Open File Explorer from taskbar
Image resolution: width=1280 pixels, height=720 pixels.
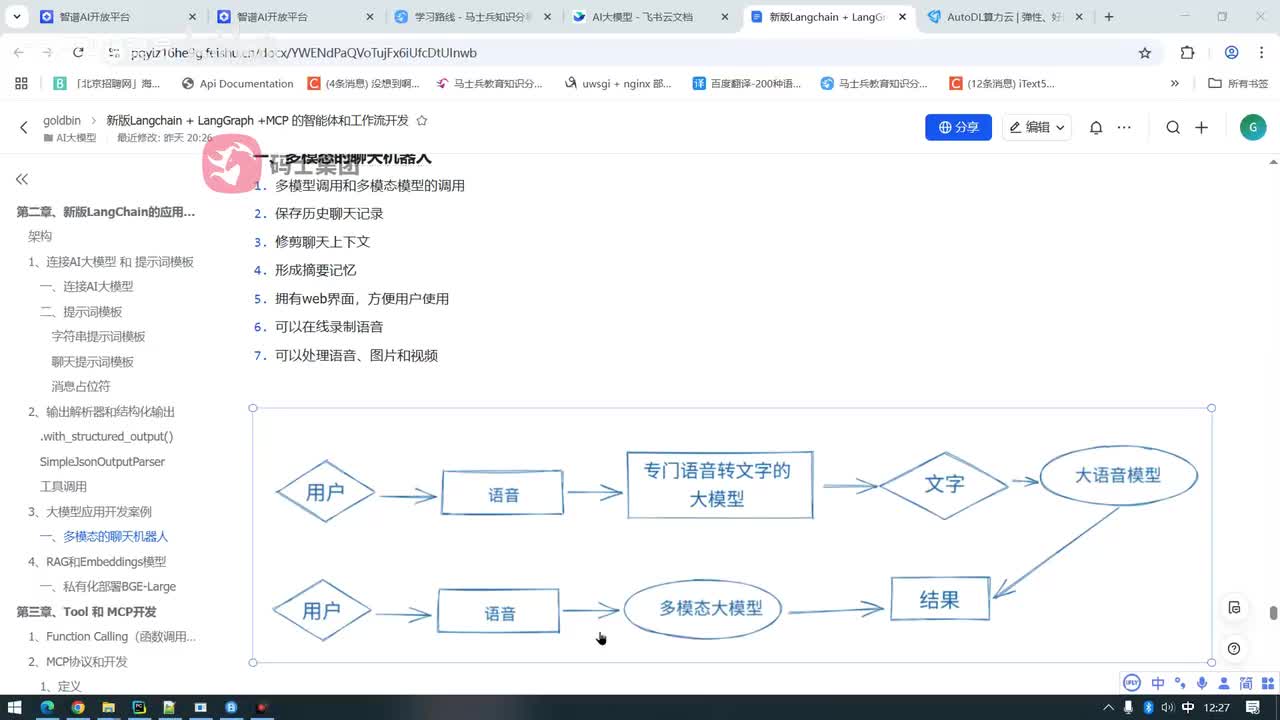(x=108, y=707)
